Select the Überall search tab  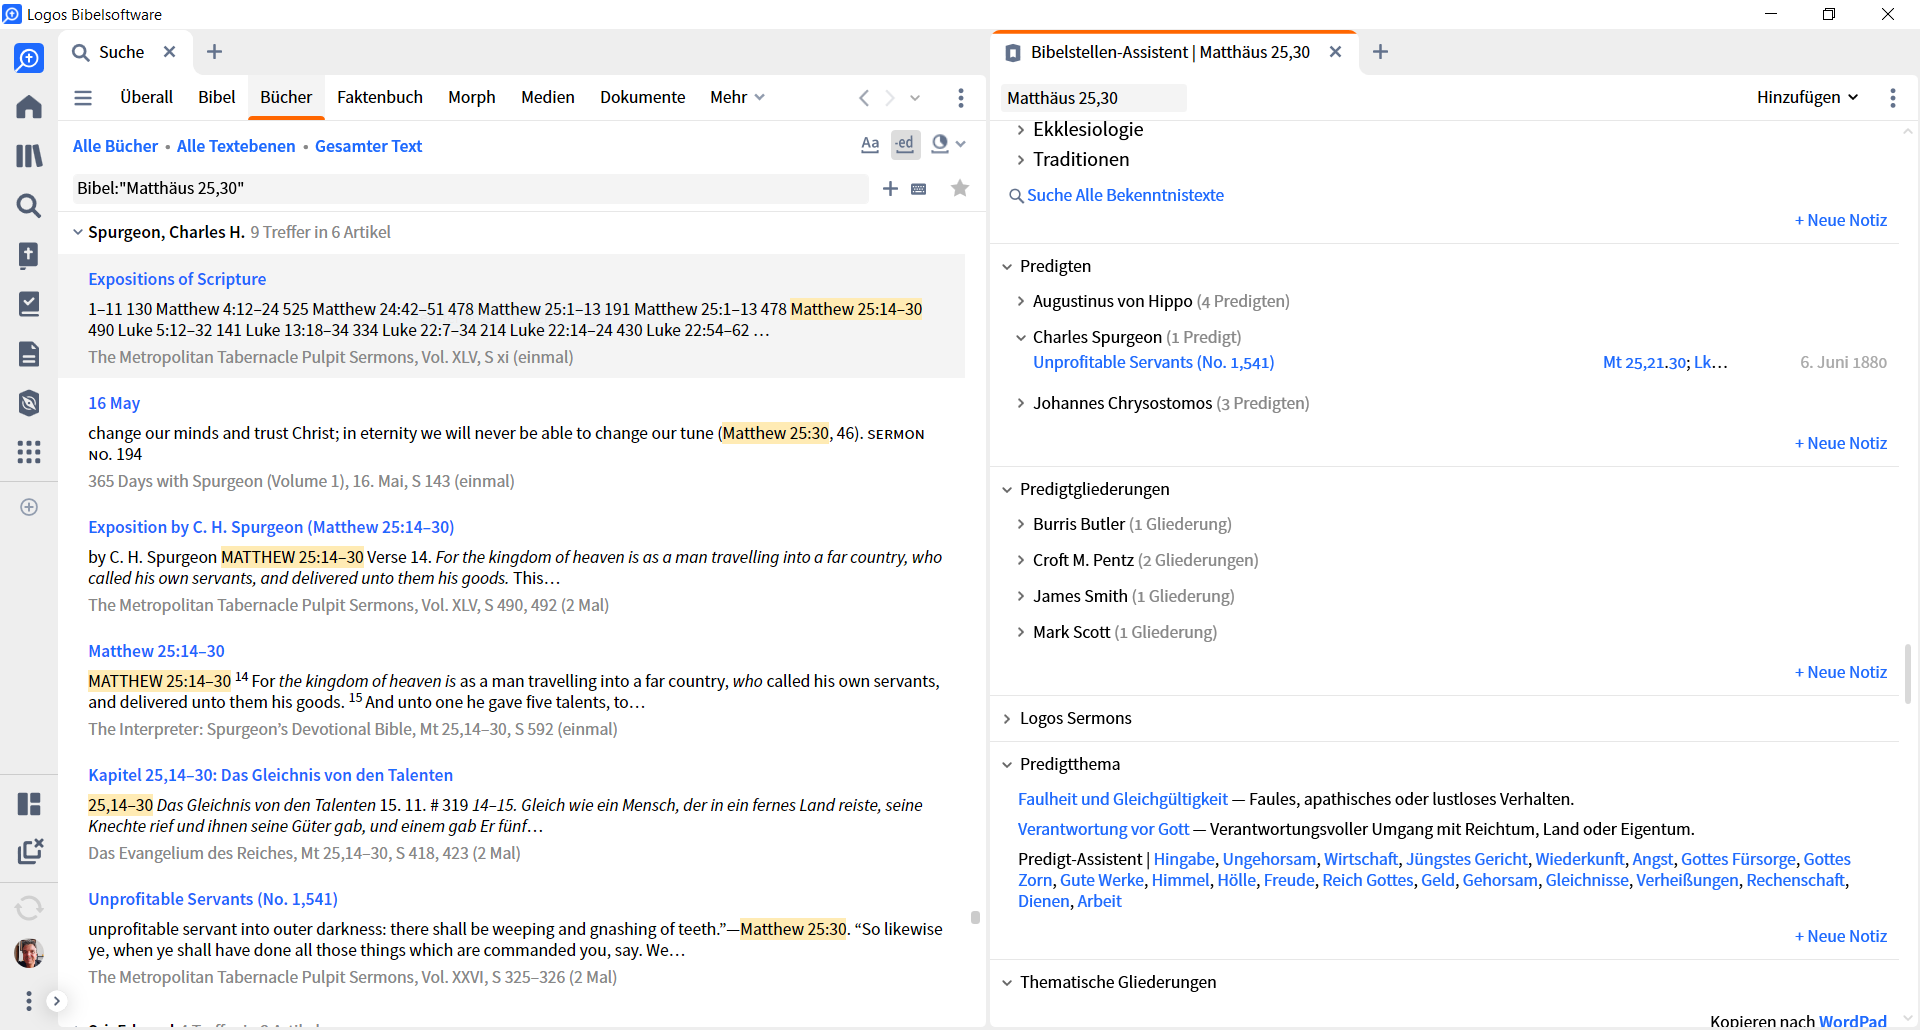click(x=146, y=97)
